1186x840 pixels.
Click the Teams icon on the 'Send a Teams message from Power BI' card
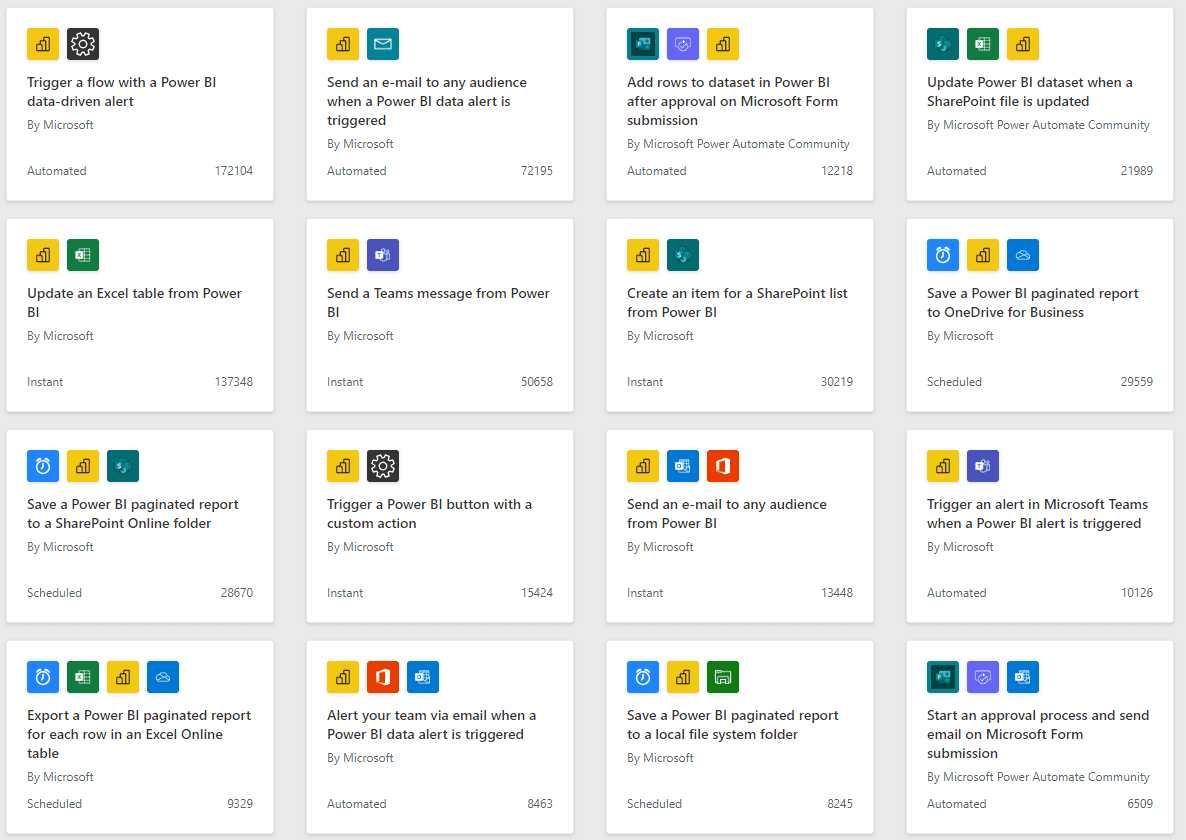(x=383, y=255)
